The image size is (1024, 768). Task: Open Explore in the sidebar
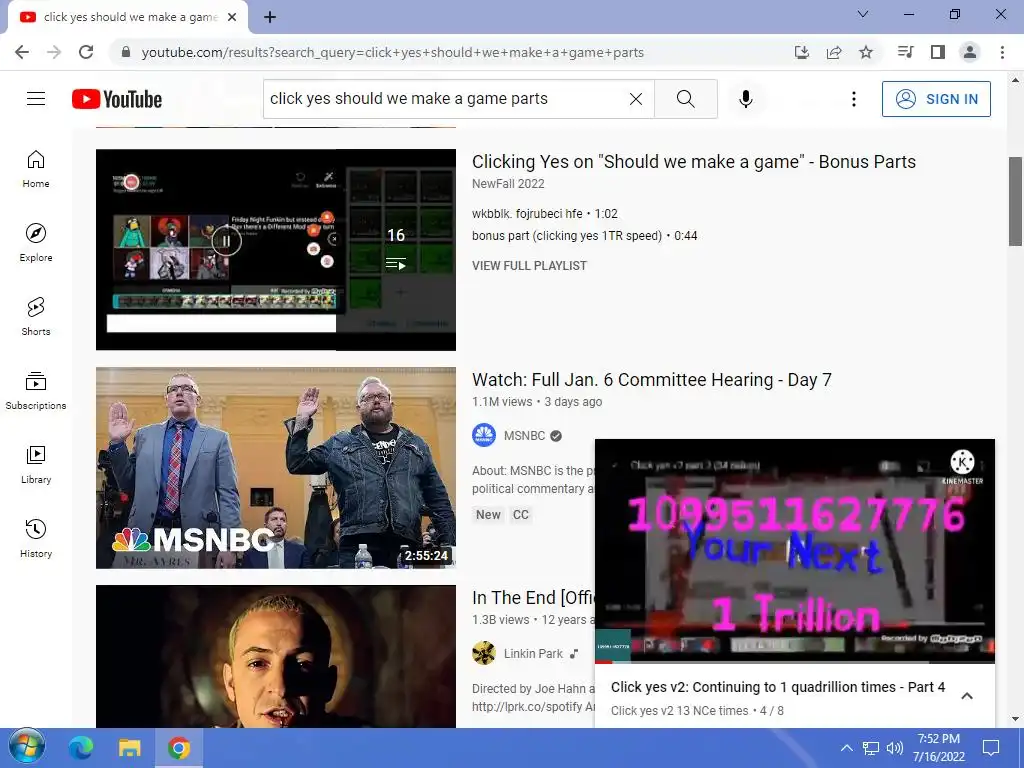(36, 243)
